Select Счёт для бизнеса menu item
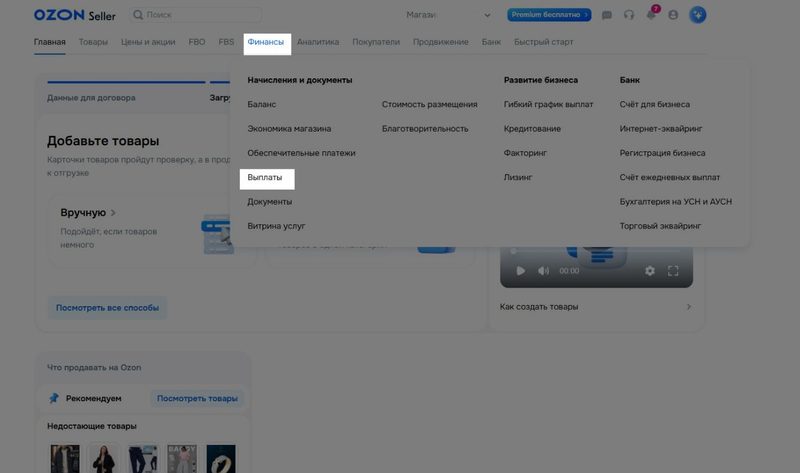Screen dimensions: 800x473 point(655,104)
